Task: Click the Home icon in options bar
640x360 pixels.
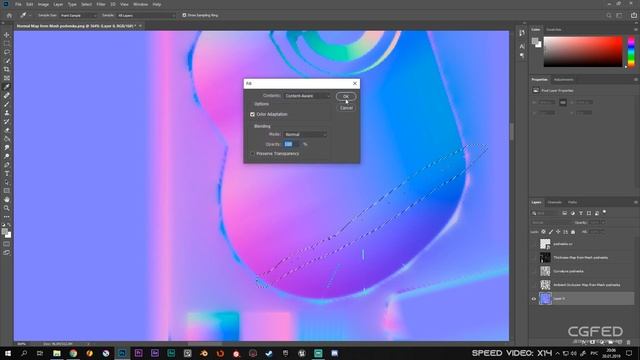Action: coord(9,15)
